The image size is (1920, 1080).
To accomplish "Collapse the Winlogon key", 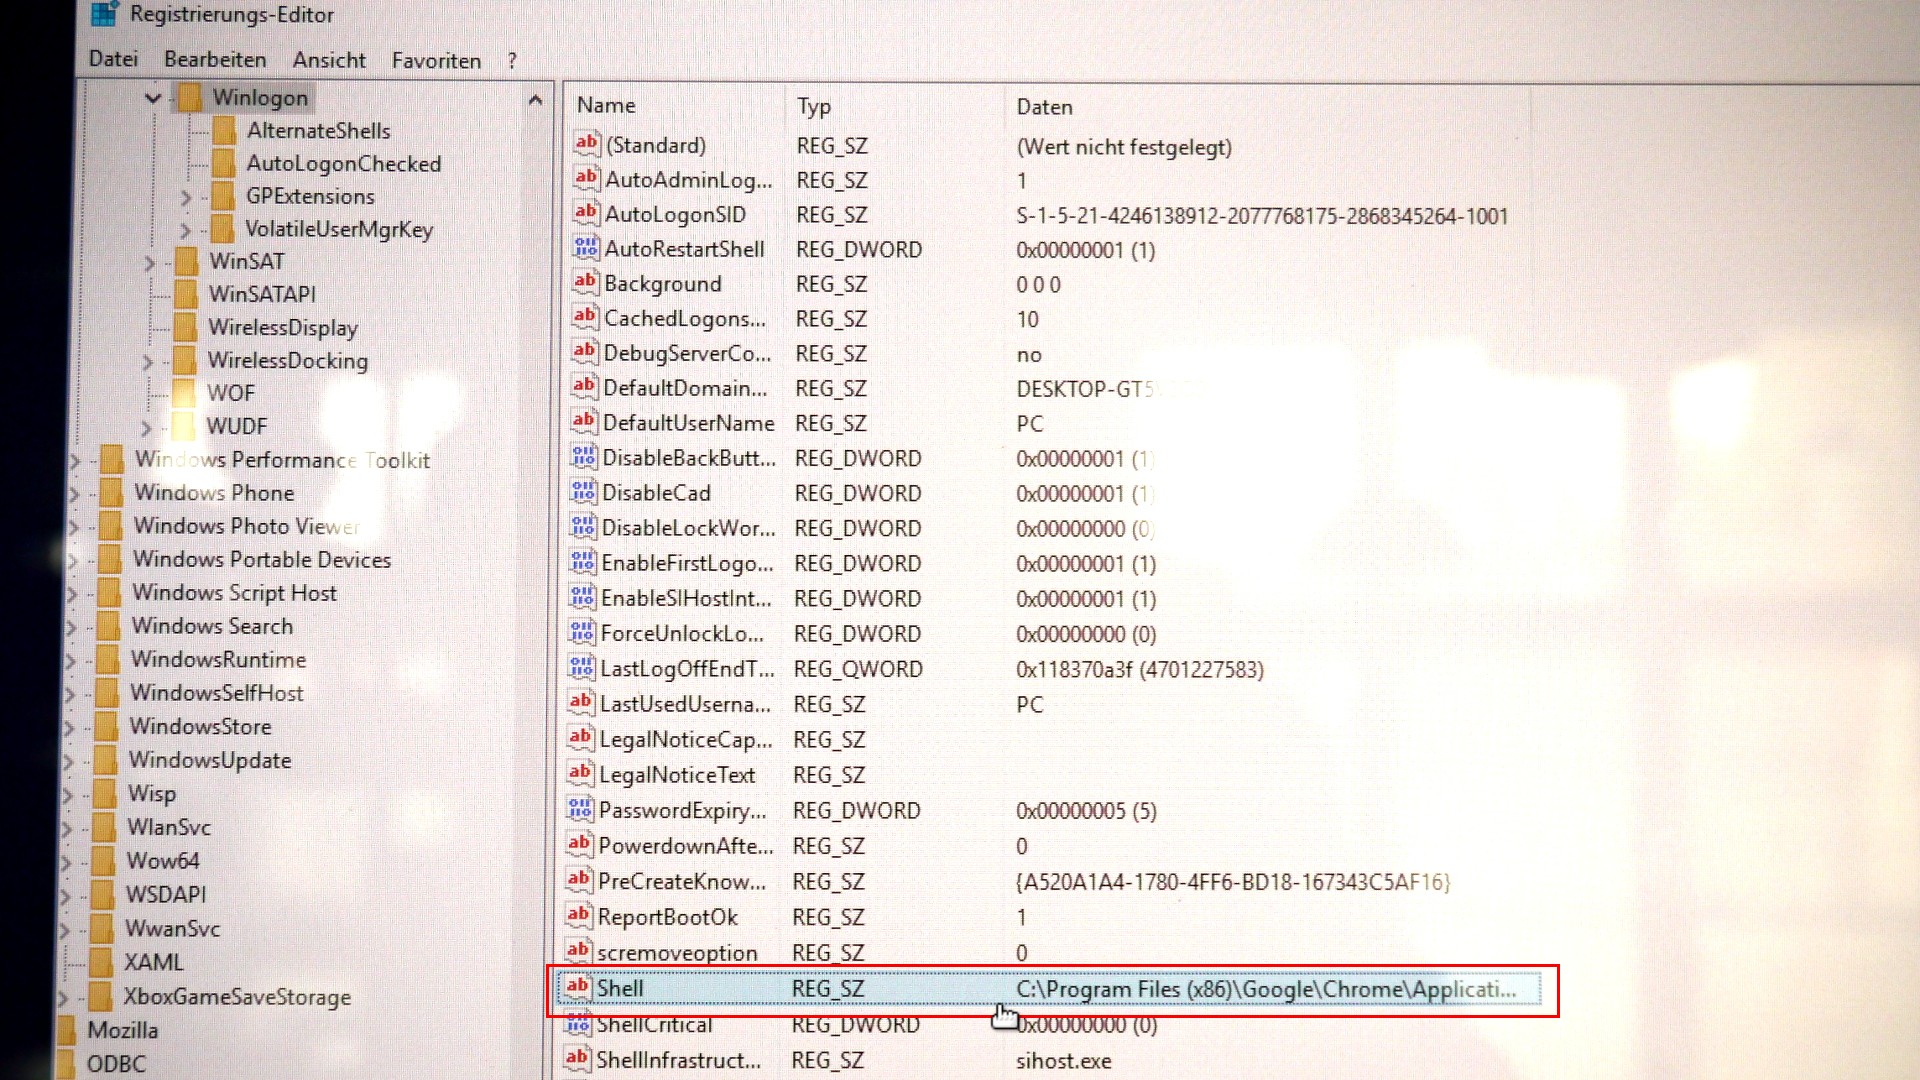I will (153, 98).
